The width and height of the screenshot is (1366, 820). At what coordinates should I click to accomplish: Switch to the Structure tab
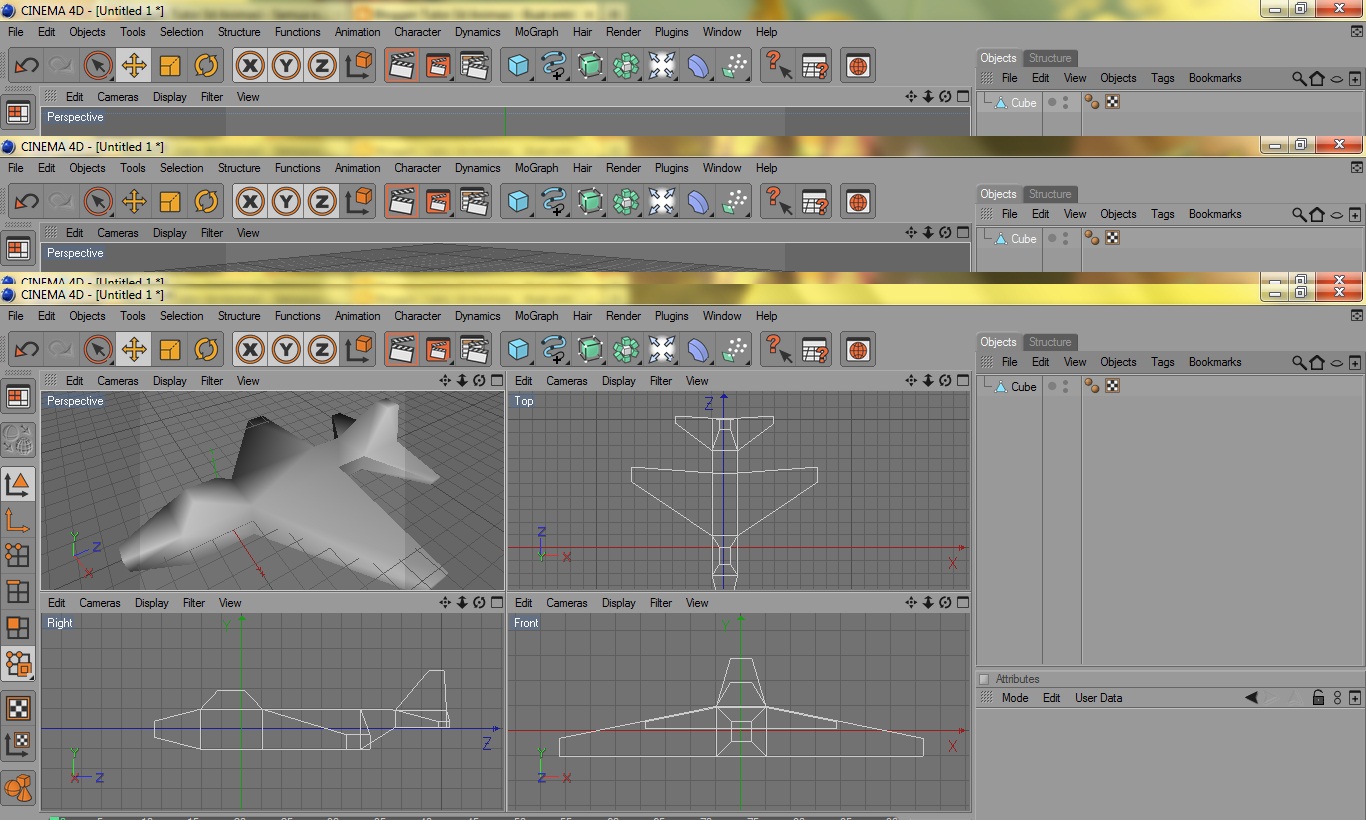point(1050,341)
